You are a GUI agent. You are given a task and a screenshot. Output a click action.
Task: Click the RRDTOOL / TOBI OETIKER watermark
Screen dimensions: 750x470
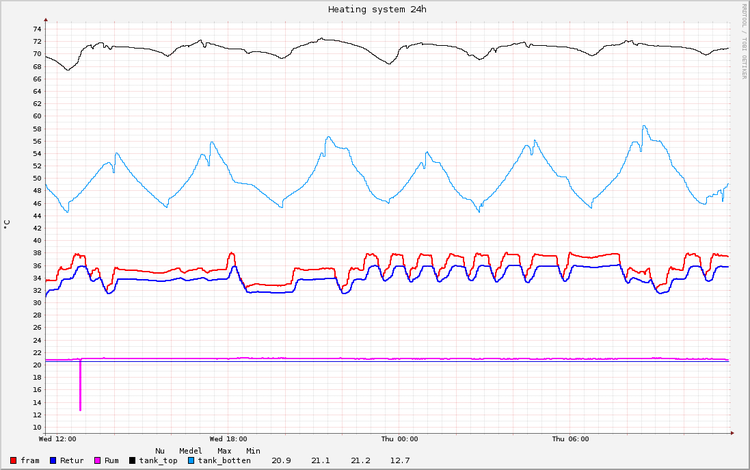click(744, 42)
